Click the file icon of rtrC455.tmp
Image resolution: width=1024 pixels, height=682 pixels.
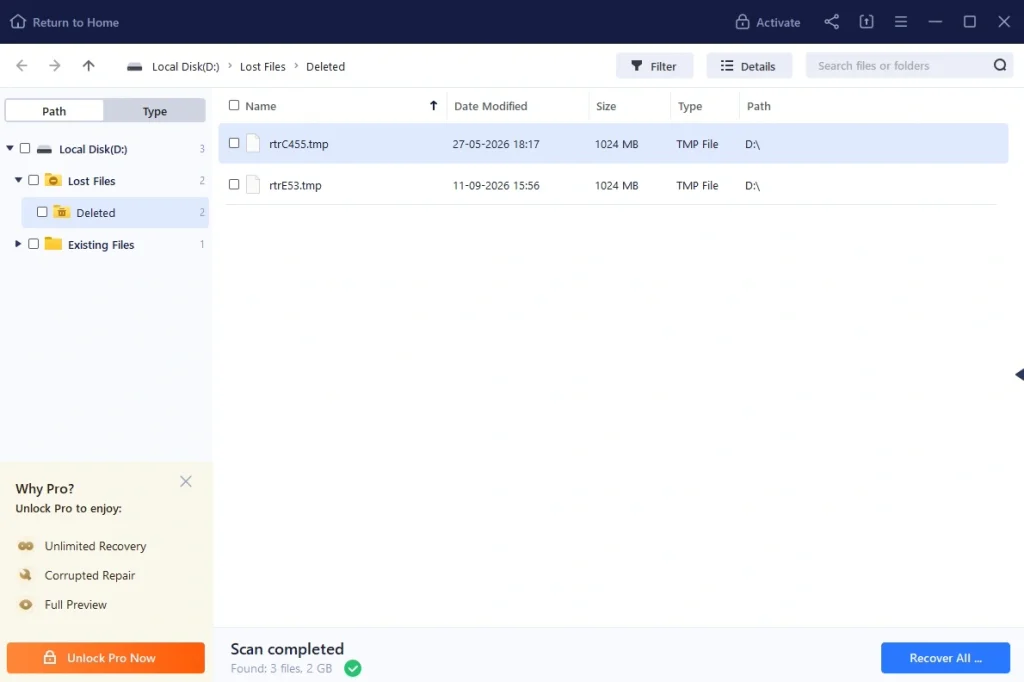(253, 143)
